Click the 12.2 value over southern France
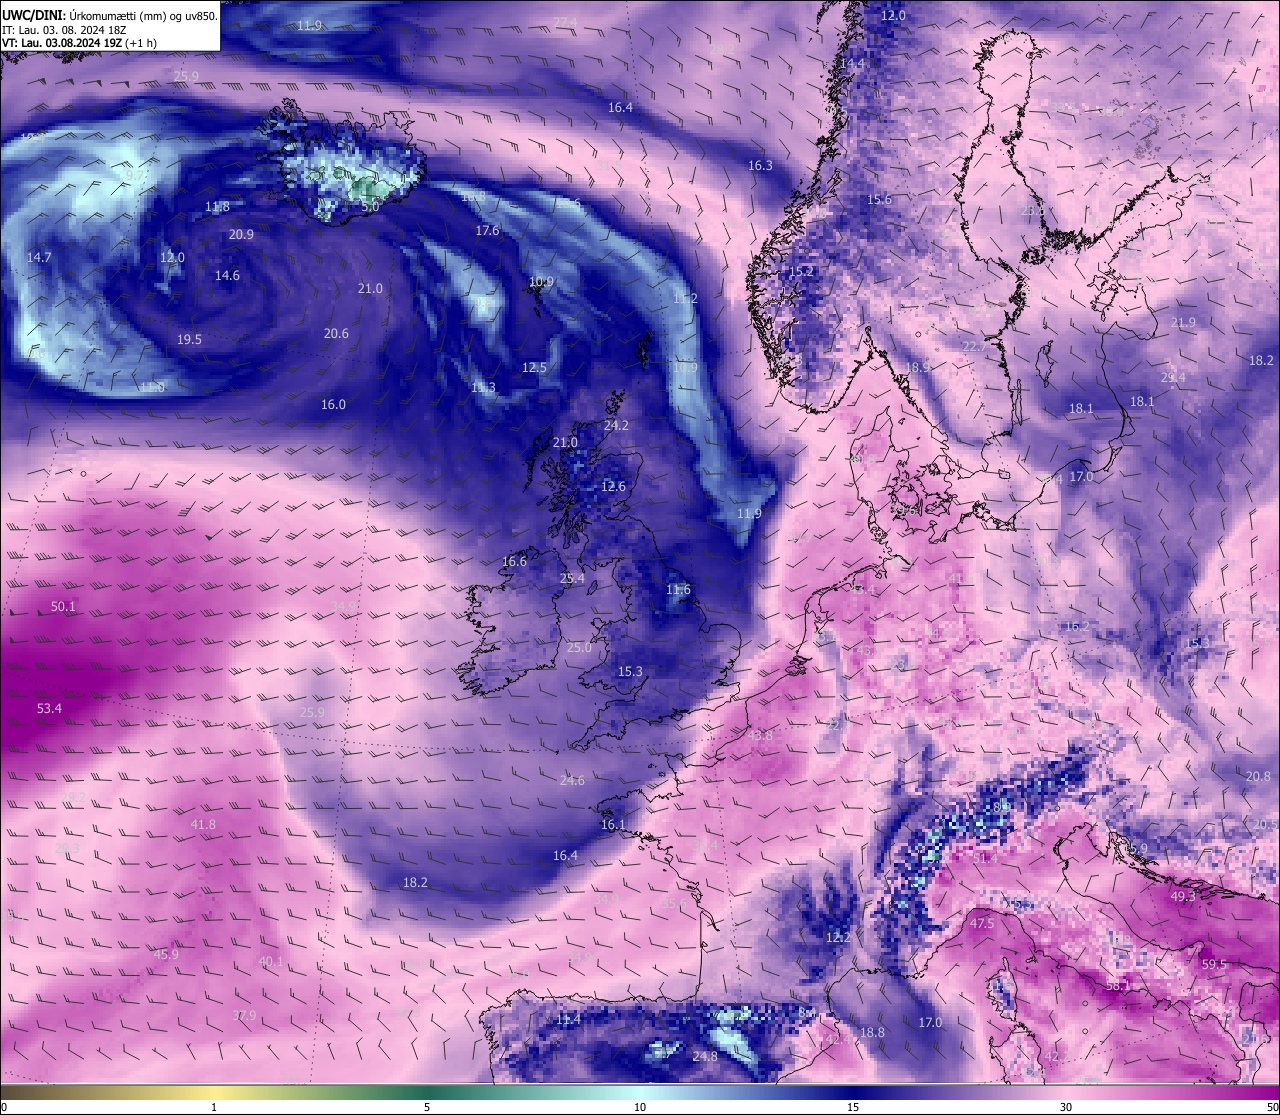 [x=838, y=937]
